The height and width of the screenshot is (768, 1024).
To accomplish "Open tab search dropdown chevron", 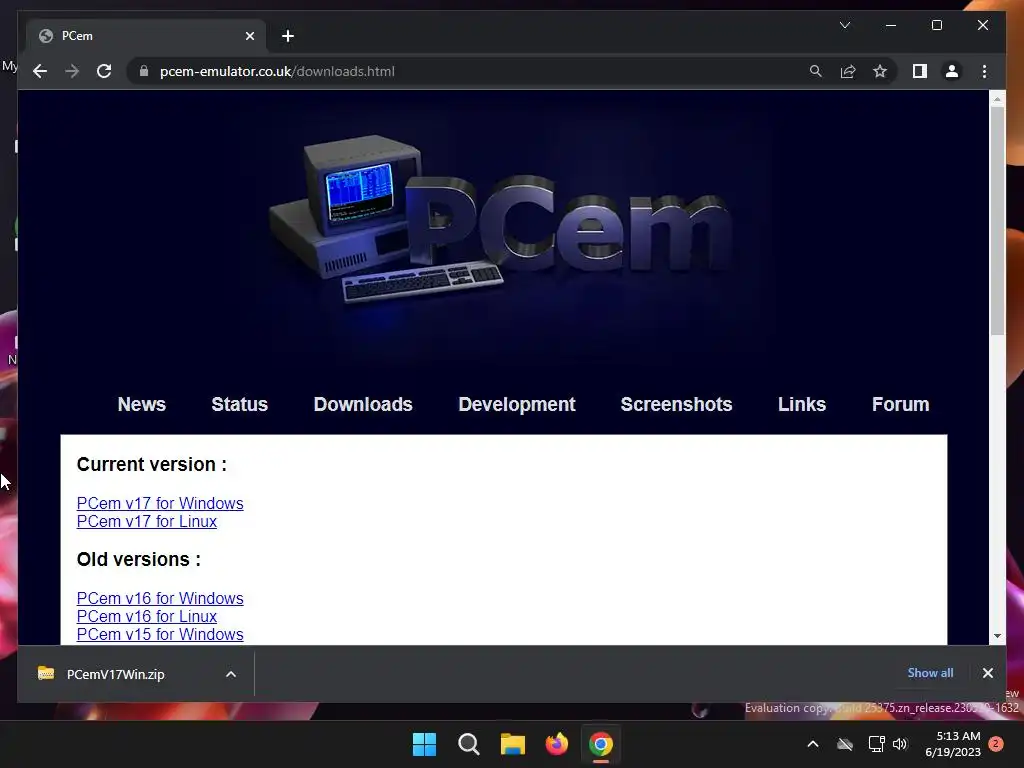I will point(844,25).
